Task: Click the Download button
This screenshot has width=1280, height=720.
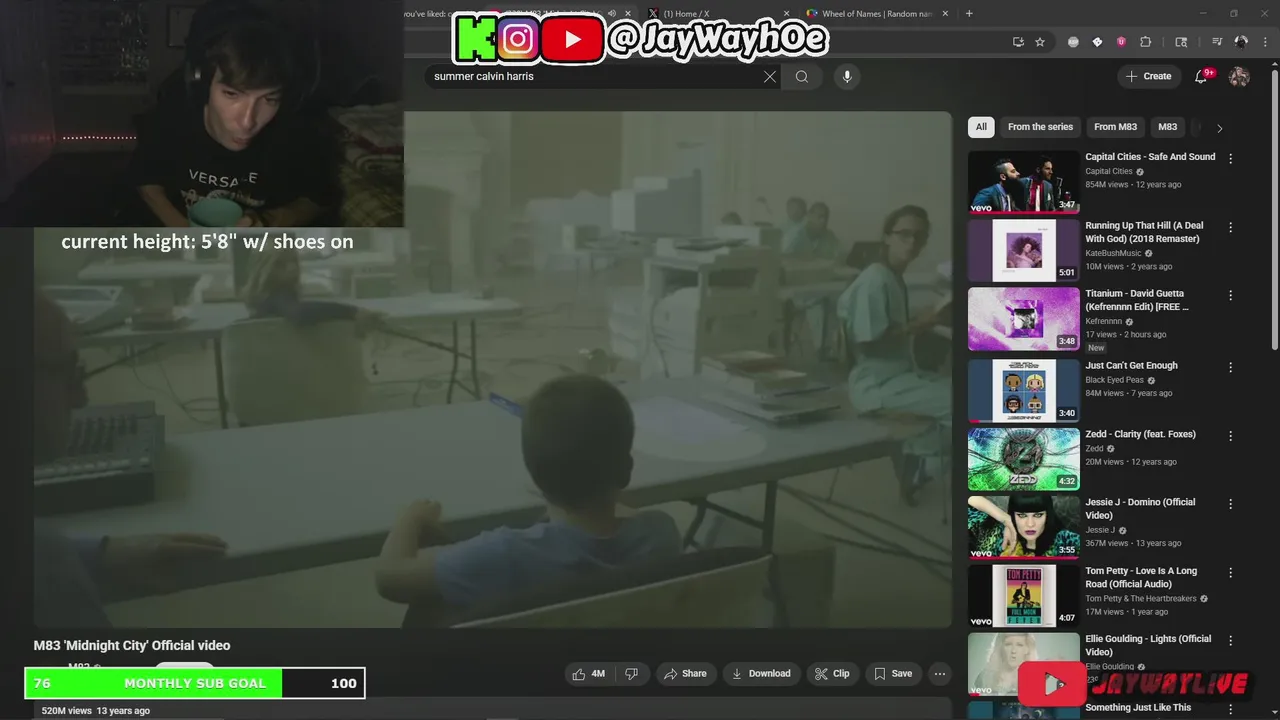Action: pyautogui.click(x=761, y=674)
